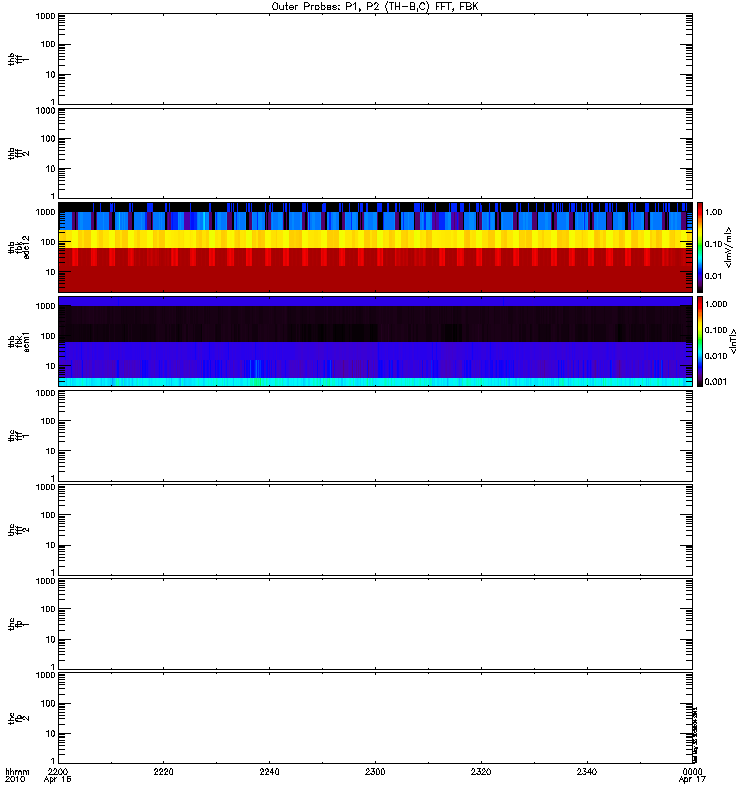Select the "10" tick label in thc fff 2 panel

[x=51, y=545]
